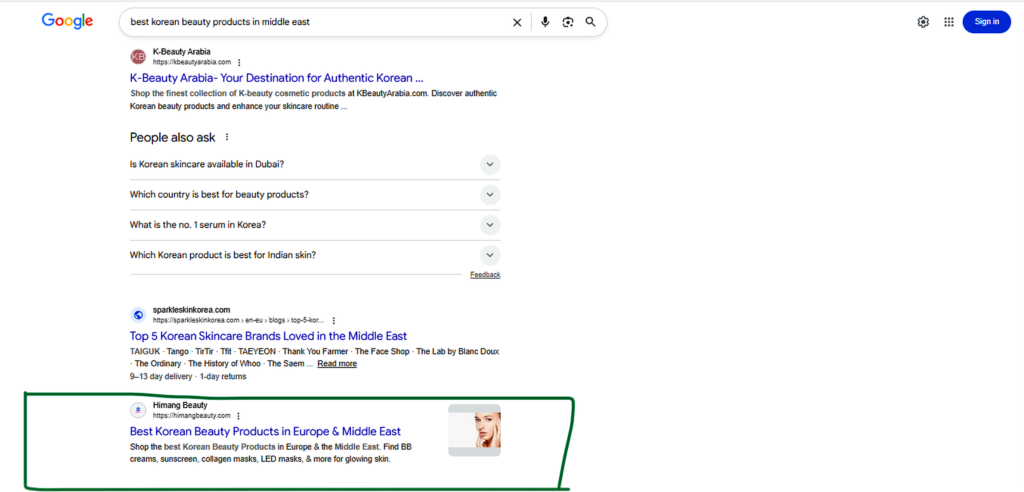The width and height of the screenshot is (1024, 492).
Task: Open three-dot menu next to himangbeauty.com
Action: point(239,416)
